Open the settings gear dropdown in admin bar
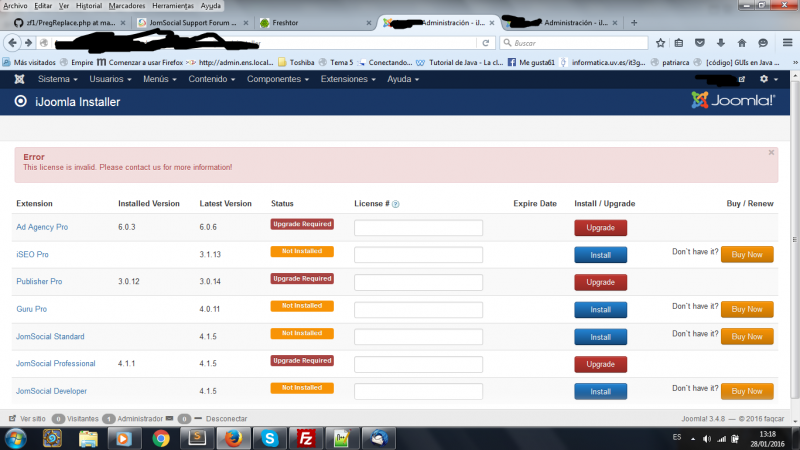The image size is (800, 450). 768,79
